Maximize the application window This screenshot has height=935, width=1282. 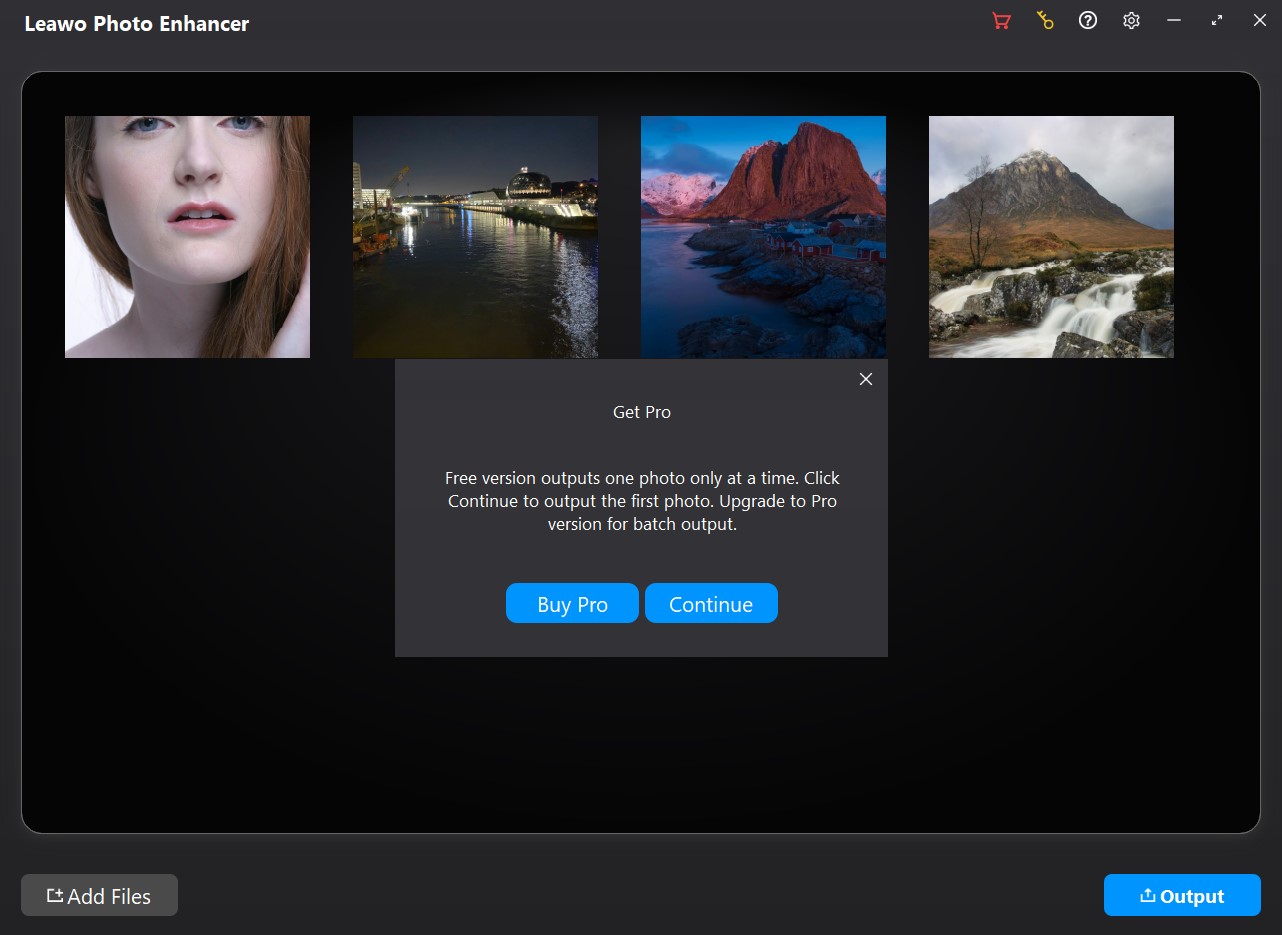coord(1217,21)
